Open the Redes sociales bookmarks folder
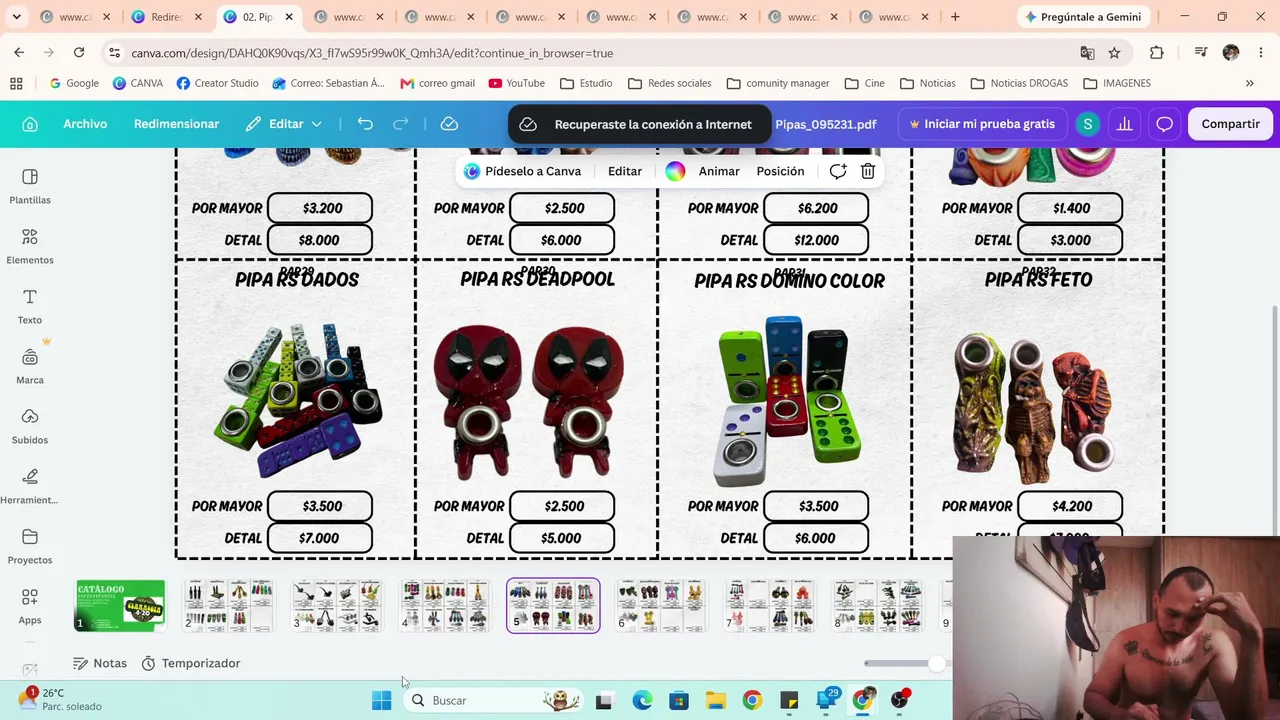This screenshot has width=1280, height=720. 669,83
